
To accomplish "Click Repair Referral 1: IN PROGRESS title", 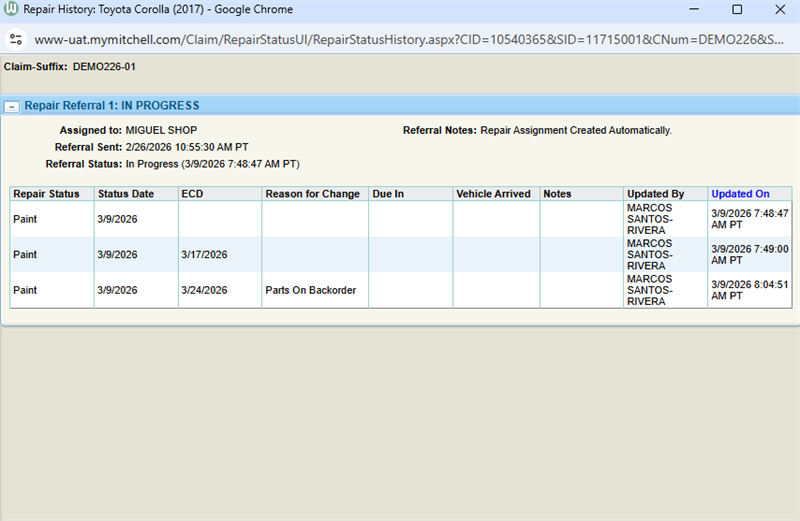I will click(112, 106).
